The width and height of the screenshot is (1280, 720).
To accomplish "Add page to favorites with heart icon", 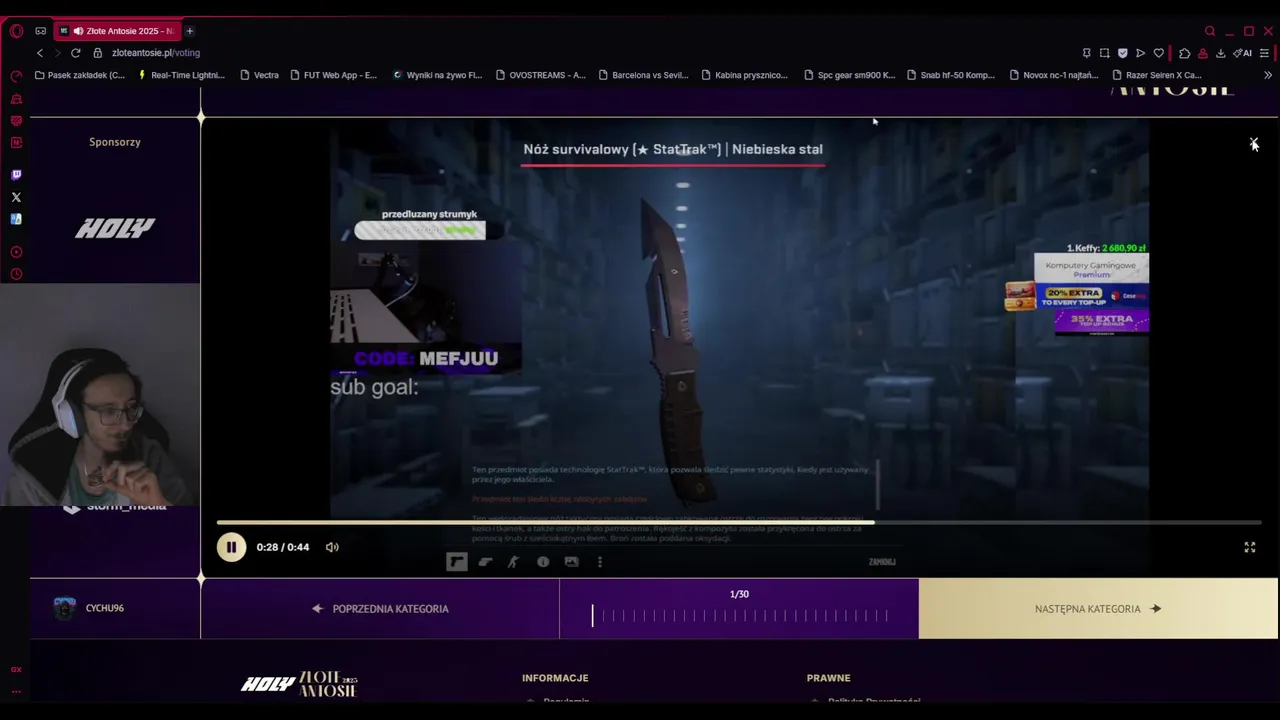I will pyautogui.click(x=1159, y=53).
